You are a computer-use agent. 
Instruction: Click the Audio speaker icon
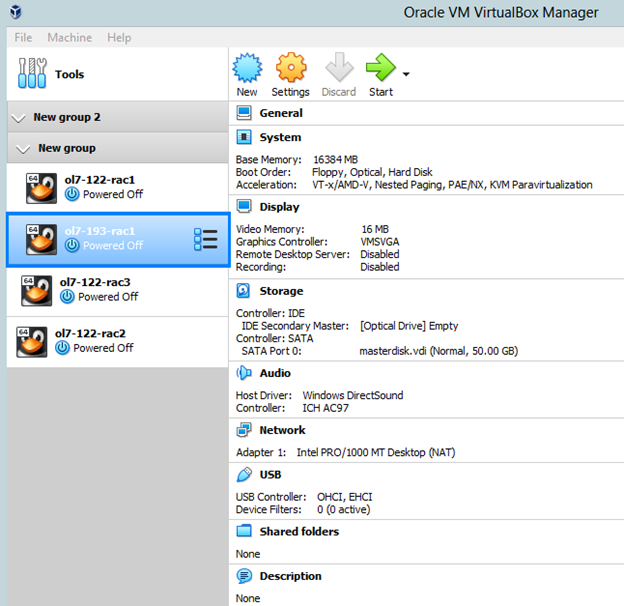[244, 373]
